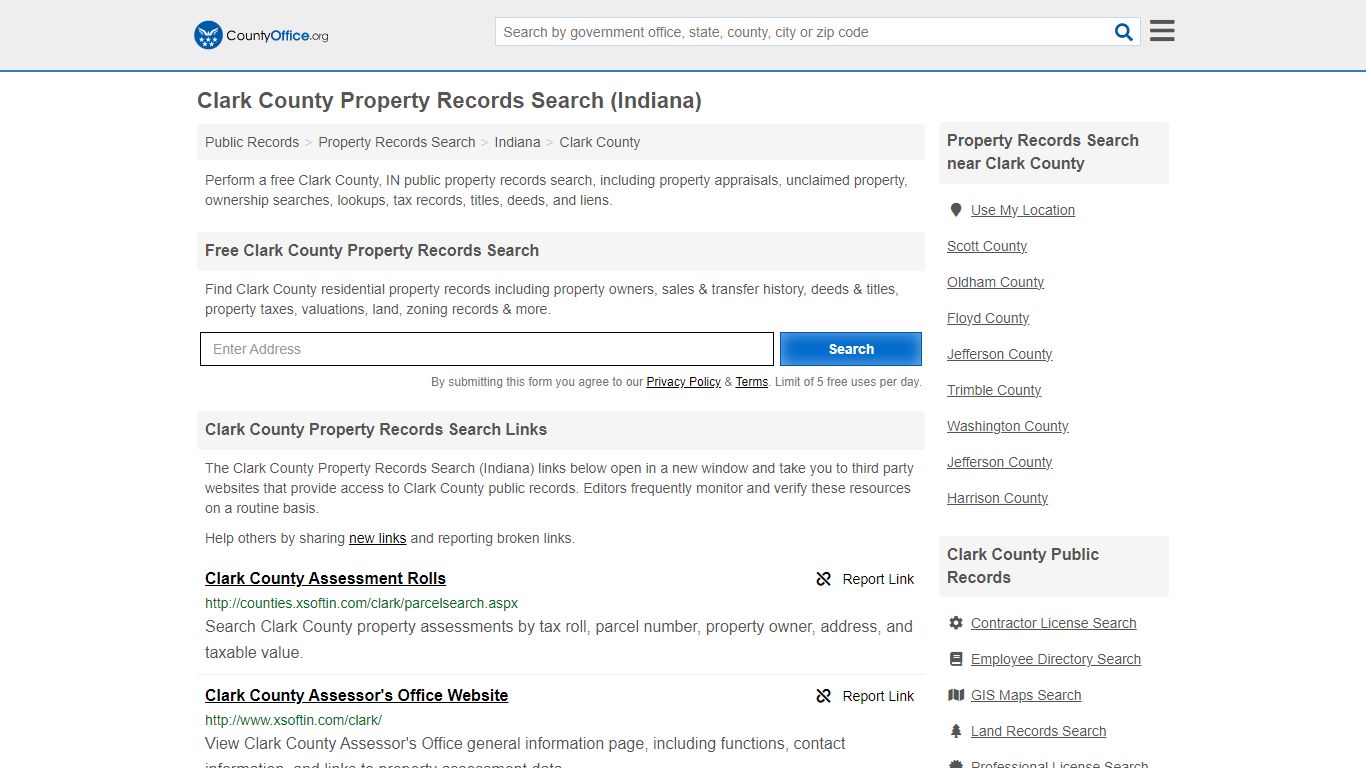The image size is (1366, 768).
Task: Click the book icon beside Employee Directory Search
Action: tap(956, 659)
